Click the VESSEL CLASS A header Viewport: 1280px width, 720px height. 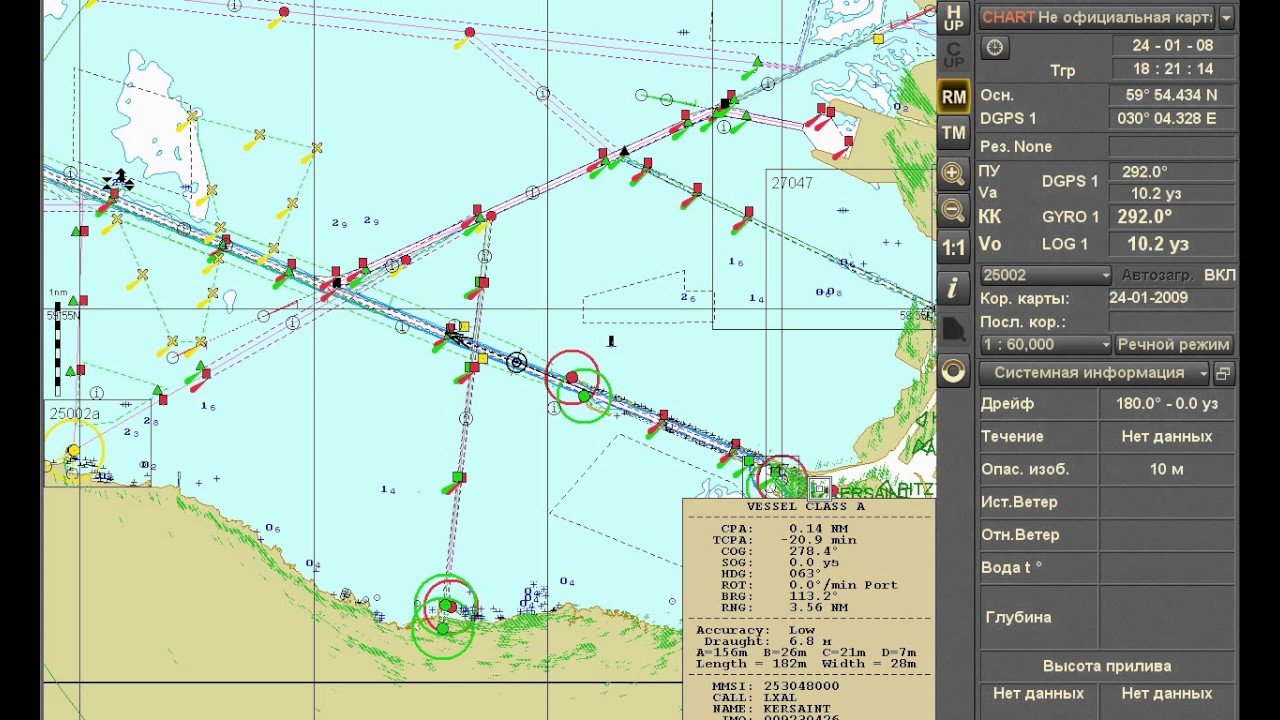tap(806, 507)
